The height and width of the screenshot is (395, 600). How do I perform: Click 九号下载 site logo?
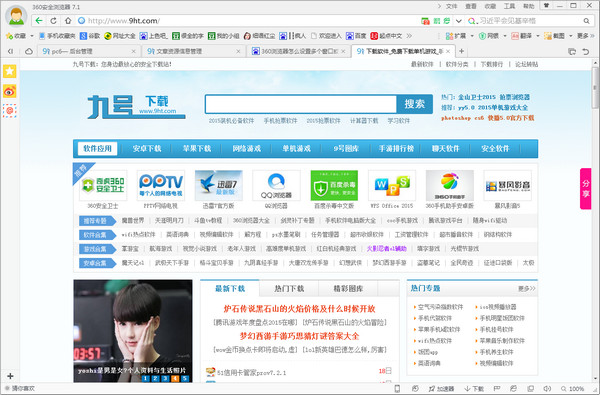(x=136, y=106)
